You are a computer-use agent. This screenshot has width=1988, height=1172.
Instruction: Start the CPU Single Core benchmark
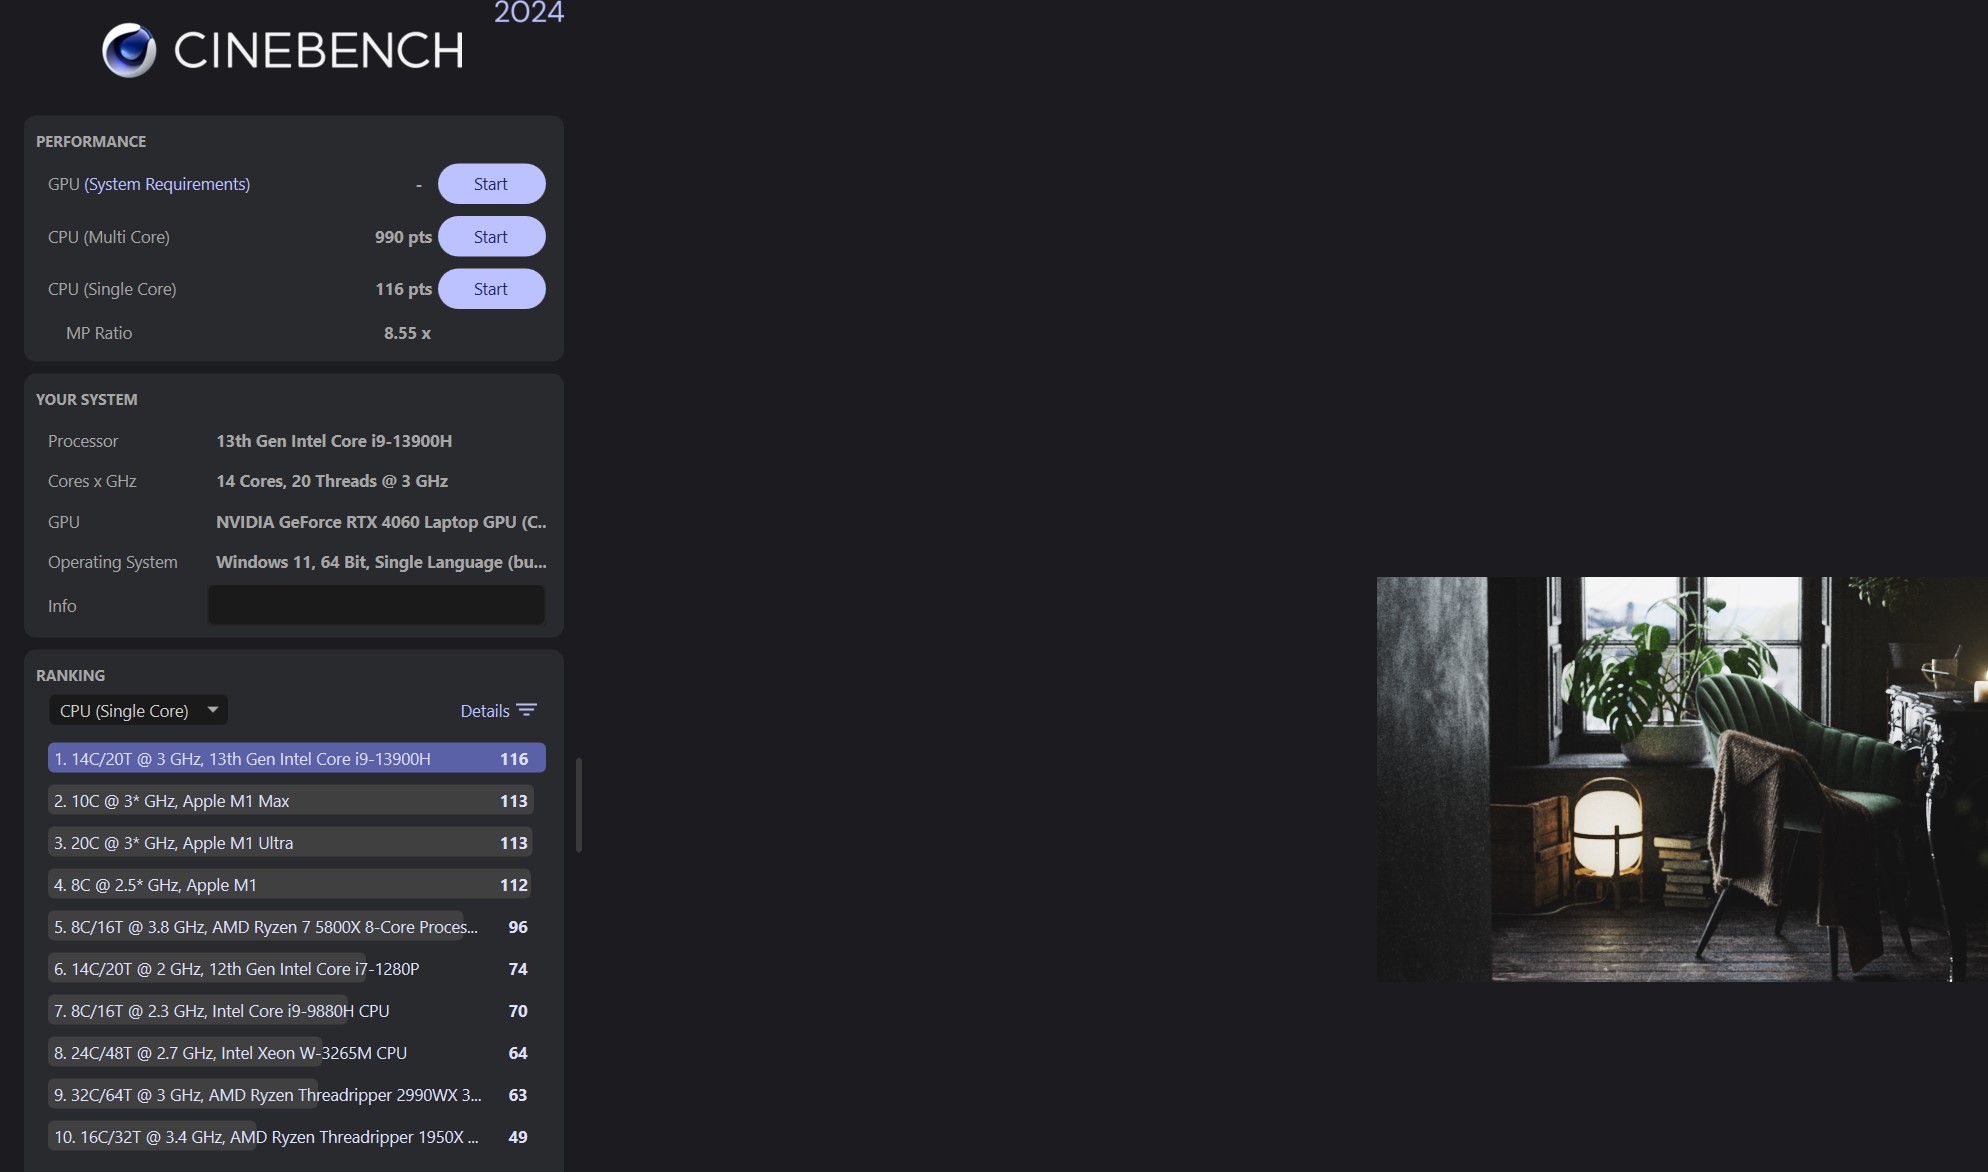(x=491, y=289)
